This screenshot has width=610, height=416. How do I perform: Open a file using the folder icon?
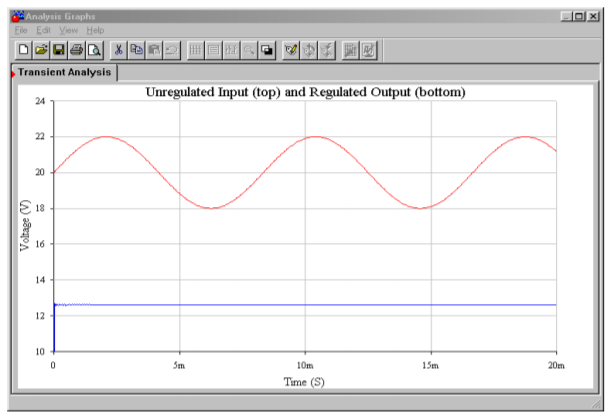pyautogui.click(x=41, y=49)
